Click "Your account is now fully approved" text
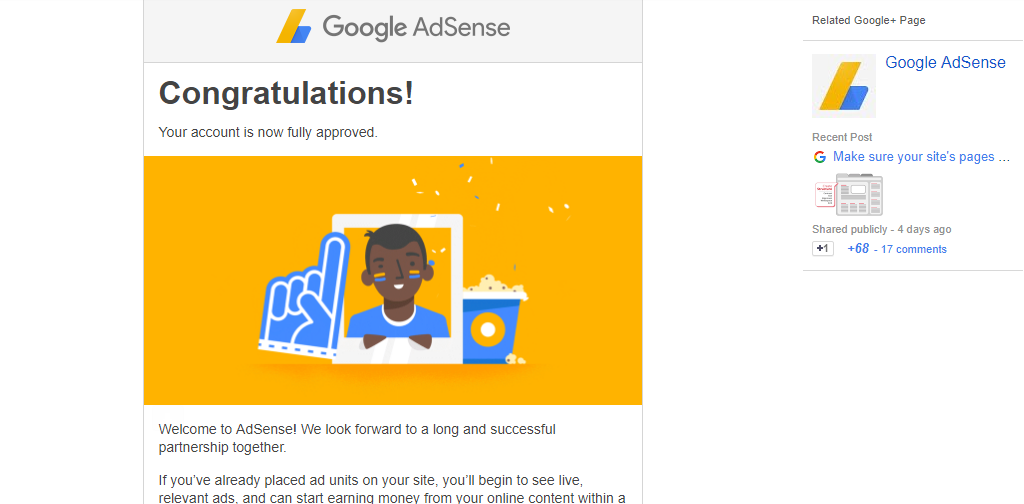This screenshot has width=1024, height=504. point(268,132)
